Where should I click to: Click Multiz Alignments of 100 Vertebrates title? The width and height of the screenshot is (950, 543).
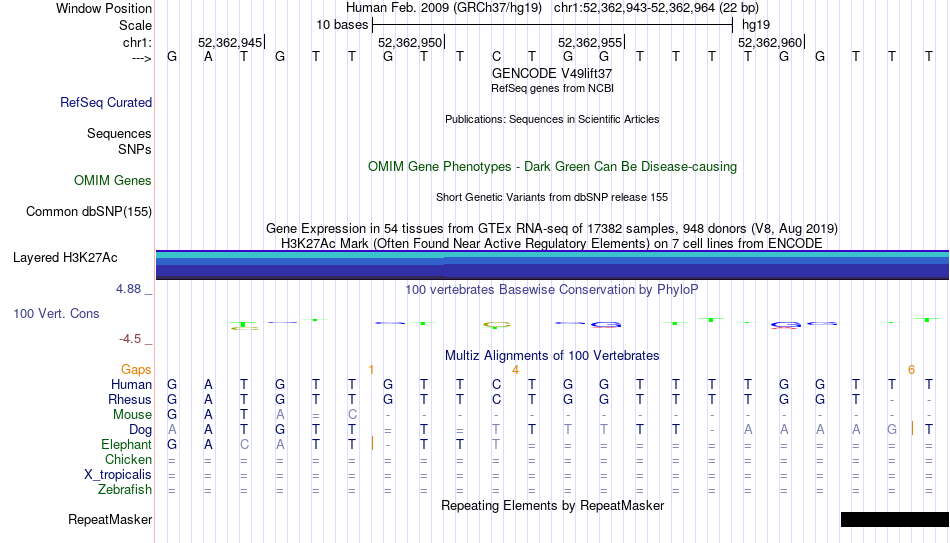click(552, 356)
